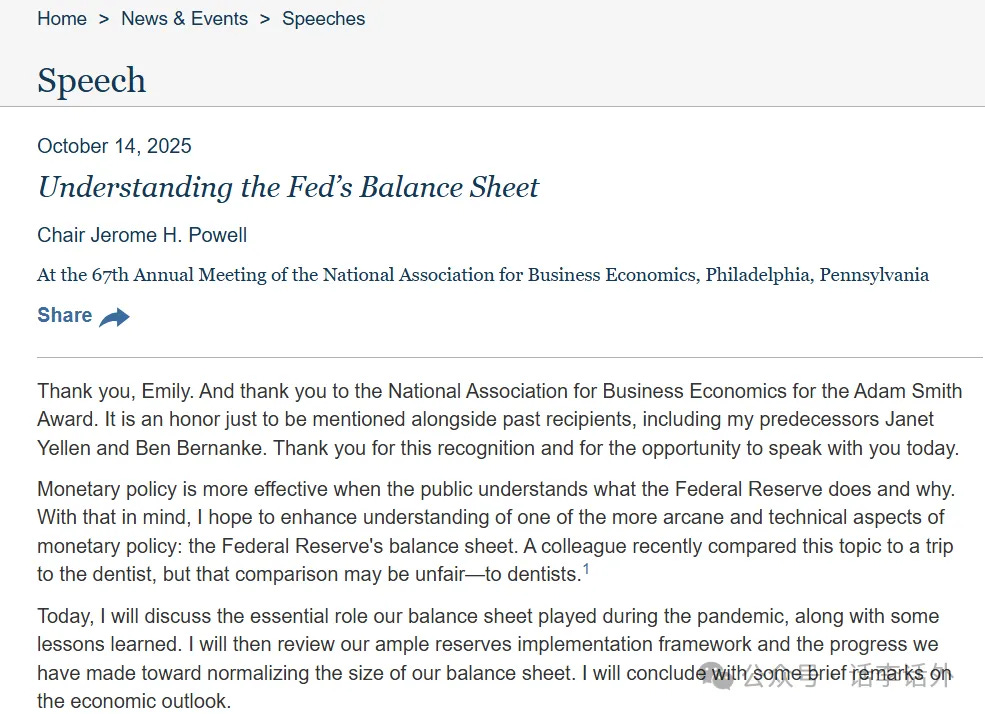Click the 67th Annual Meeting venue line
Viewport: 985px width, 714px height.
point(483,275)
